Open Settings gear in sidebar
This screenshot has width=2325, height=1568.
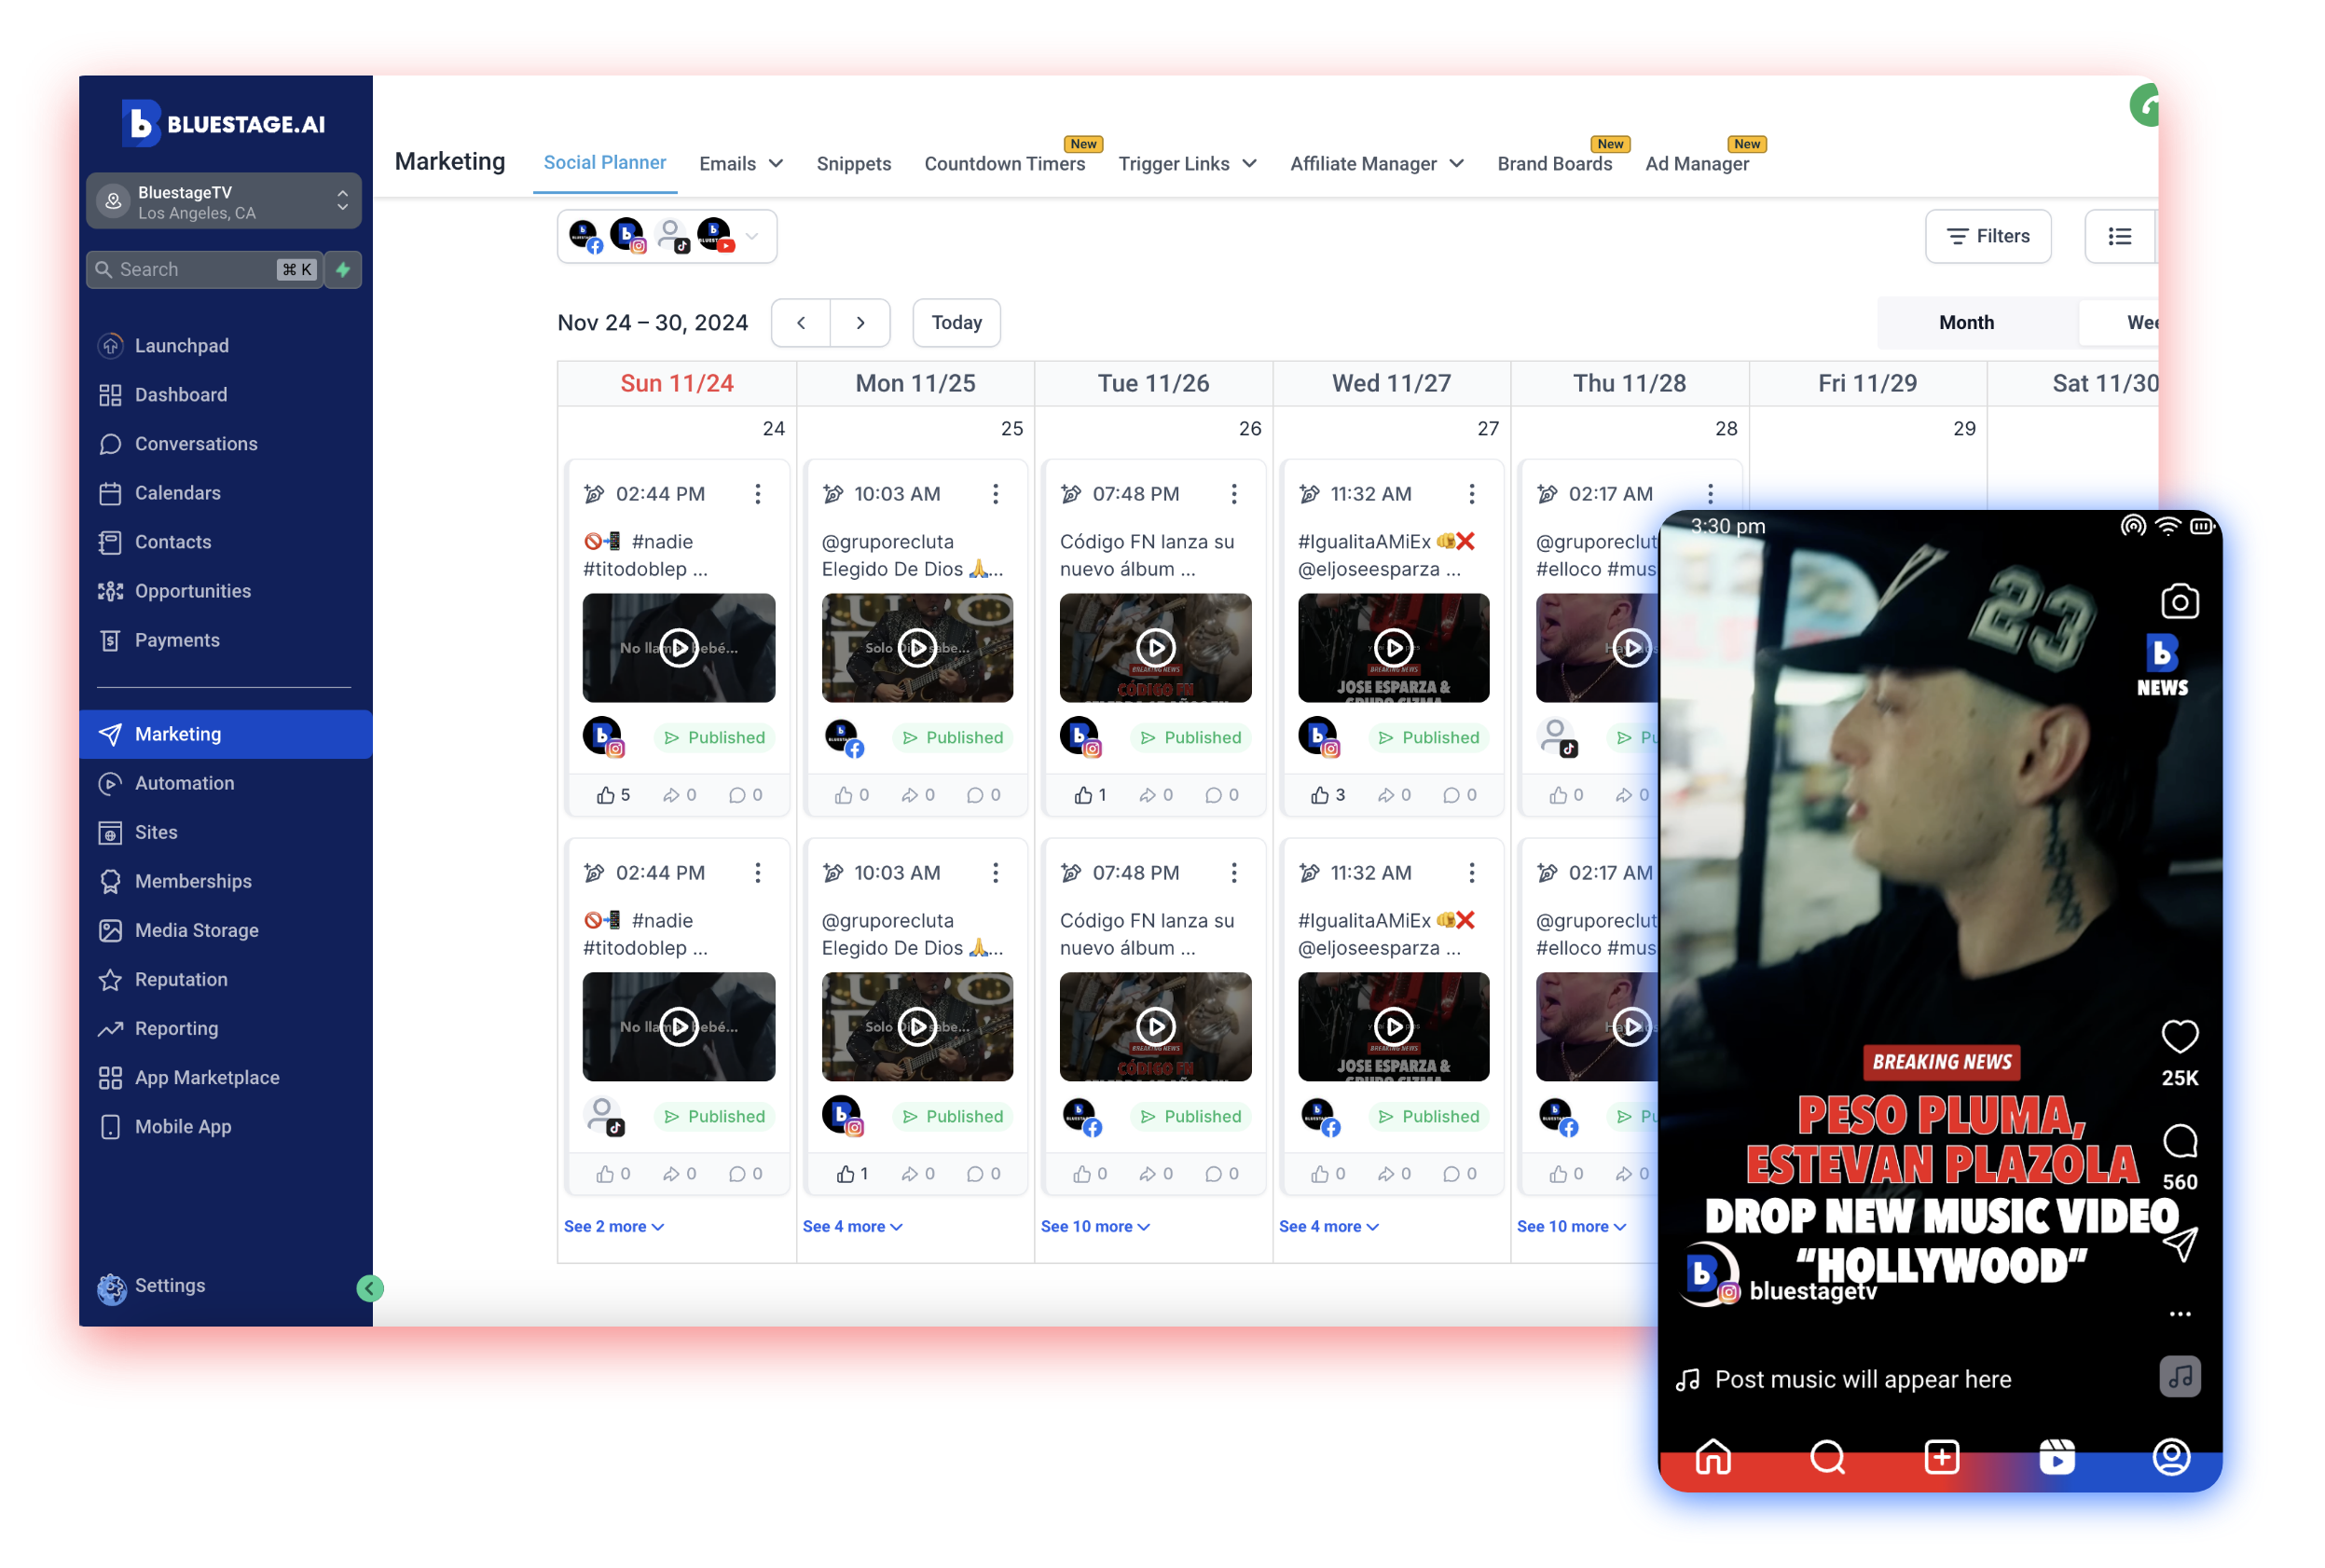pyautogui.click(x=112, y=1288)
